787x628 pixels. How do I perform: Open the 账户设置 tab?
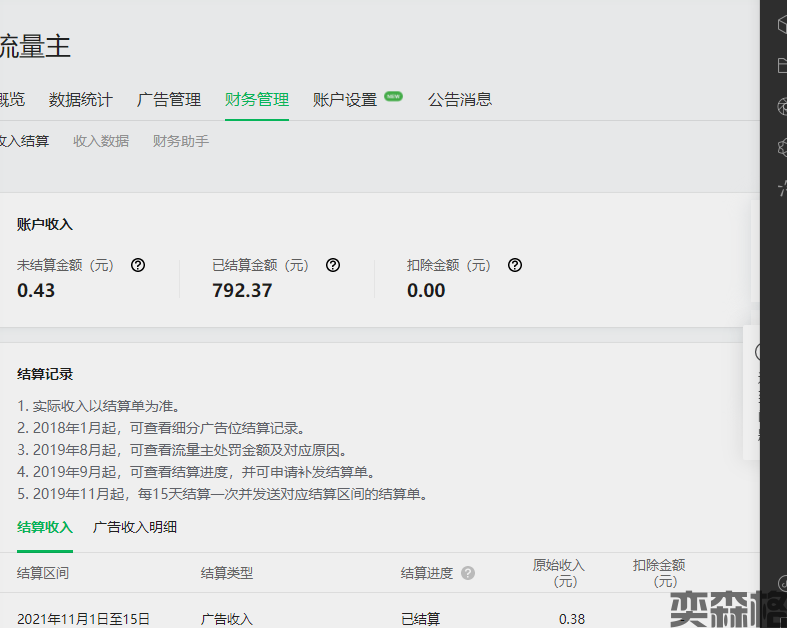345,100
